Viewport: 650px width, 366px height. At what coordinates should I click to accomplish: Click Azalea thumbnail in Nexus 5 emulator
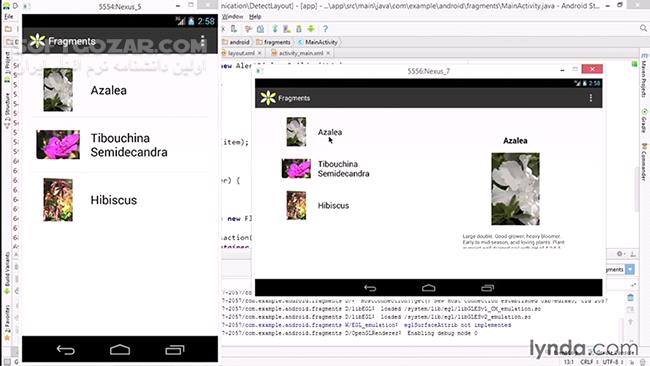[58, 90]
